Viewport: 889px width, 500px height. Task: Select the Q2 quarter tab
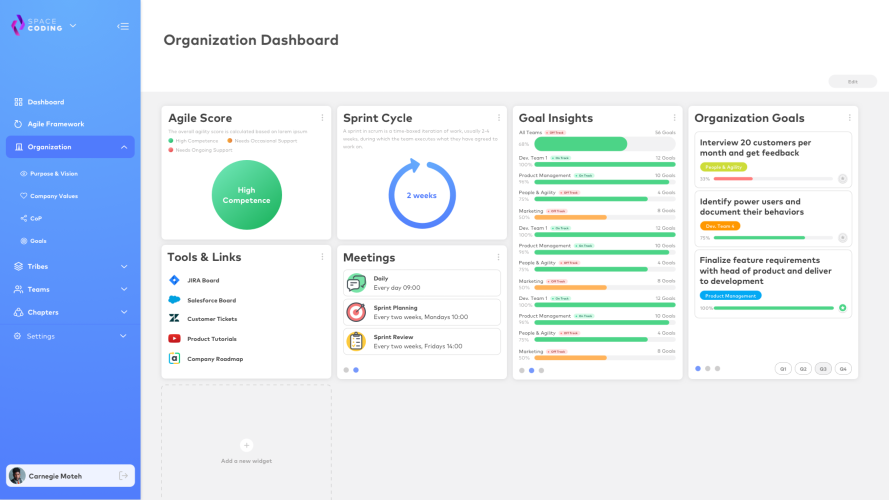click(x=803, y=368)
